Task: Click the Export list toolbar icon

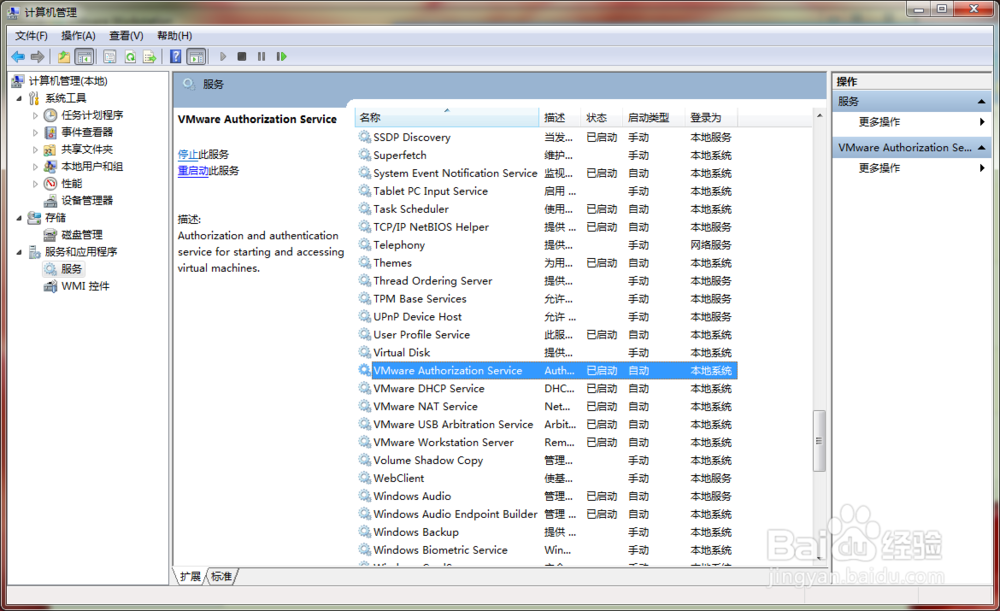Action: (x=150, y=57)
